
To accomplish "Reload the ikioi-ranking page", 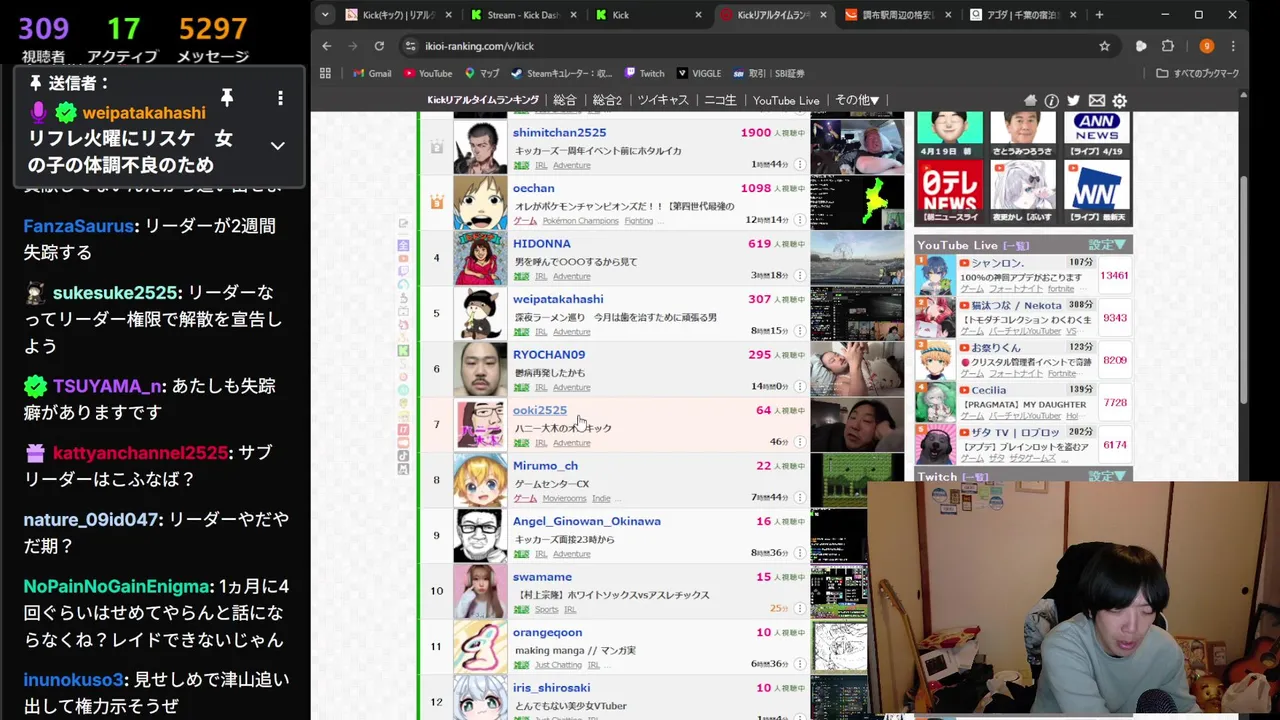I will pos(379,46).
